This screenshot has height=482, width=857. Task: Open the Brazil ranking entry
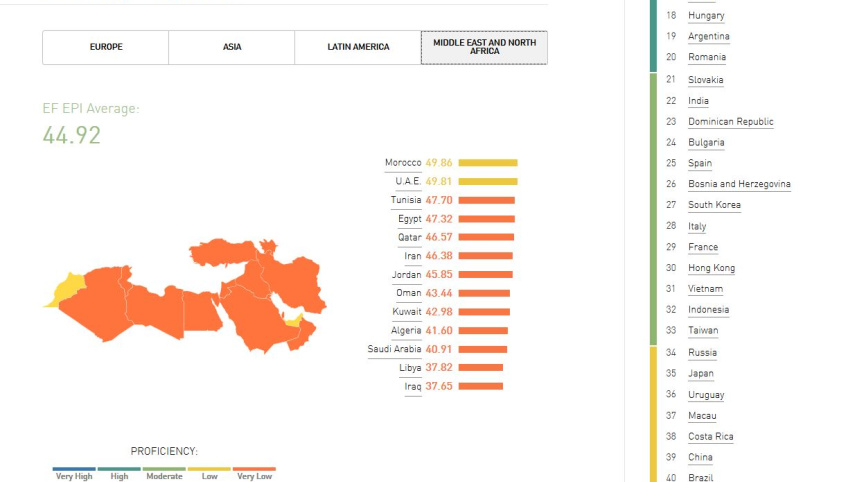(700, 478)
